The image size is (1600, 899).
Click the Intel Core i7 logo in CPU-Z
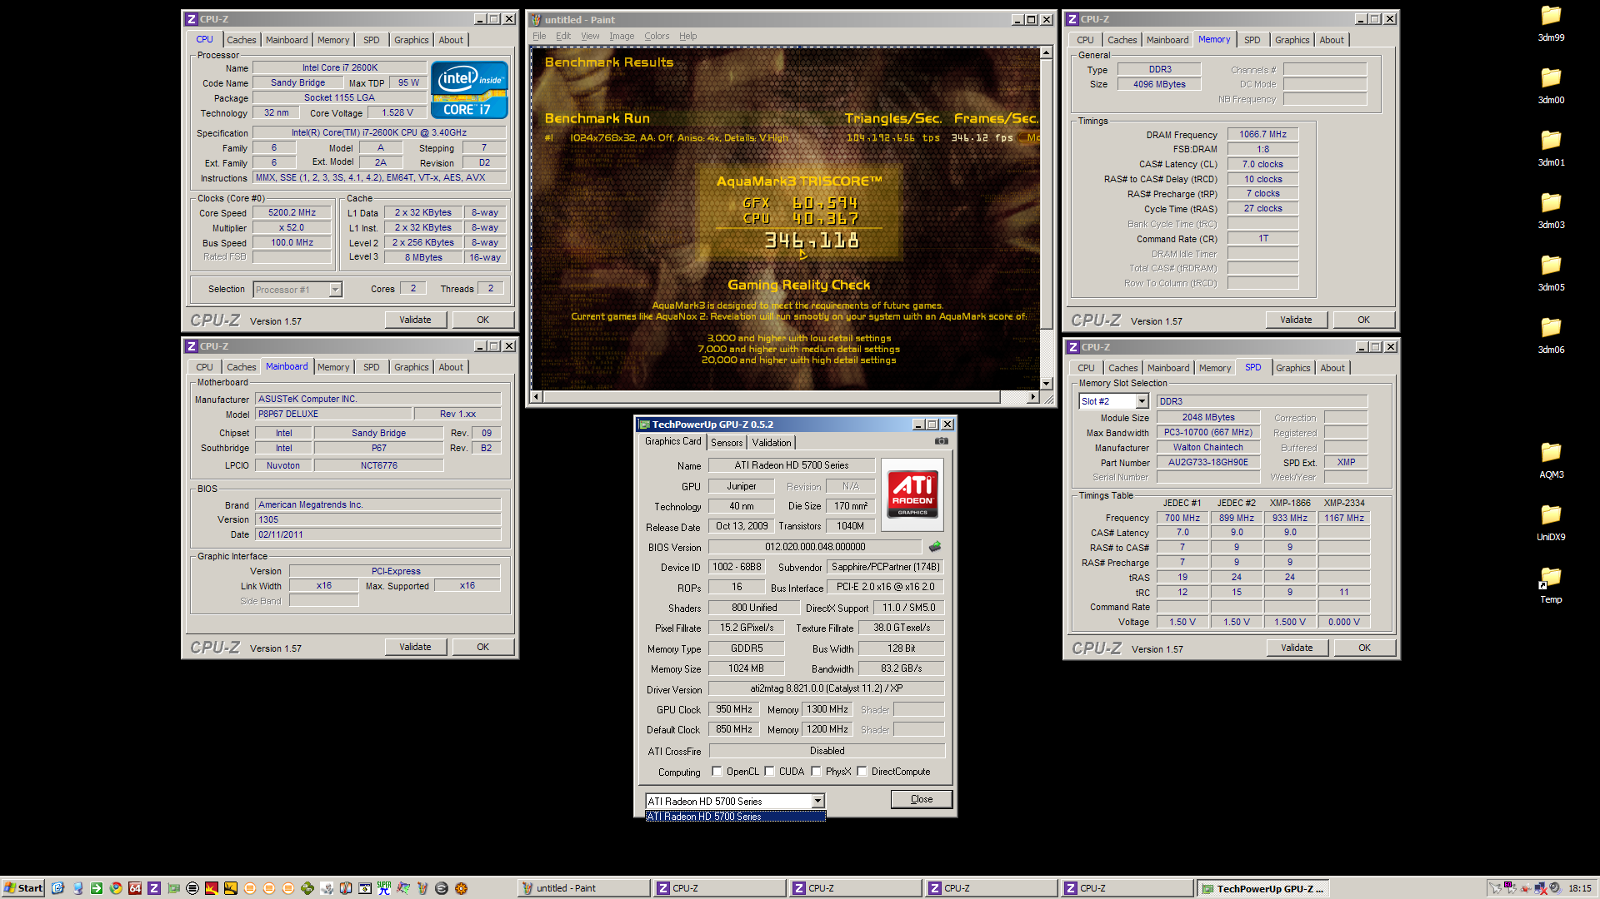coord(469,90)
